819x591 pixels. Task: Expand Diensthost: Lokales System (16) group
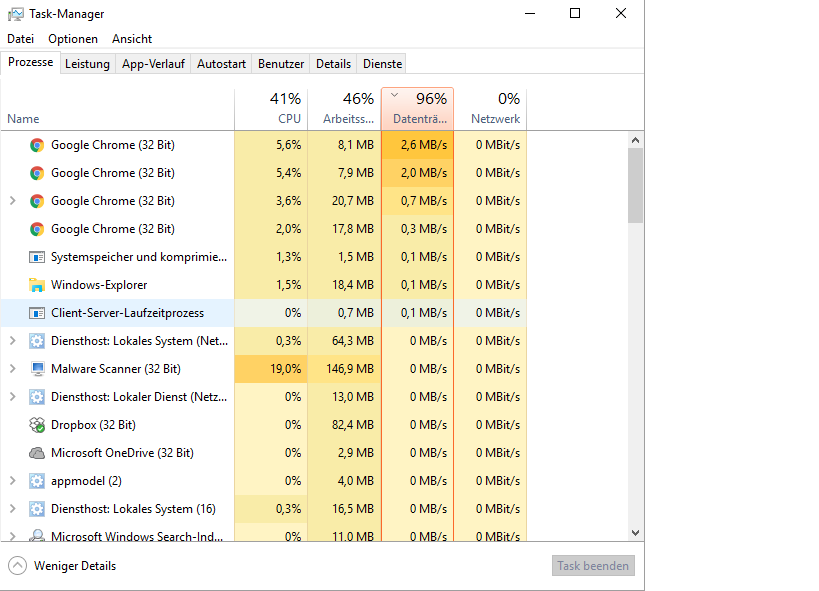pyautogui.click(x=13, y=508)
